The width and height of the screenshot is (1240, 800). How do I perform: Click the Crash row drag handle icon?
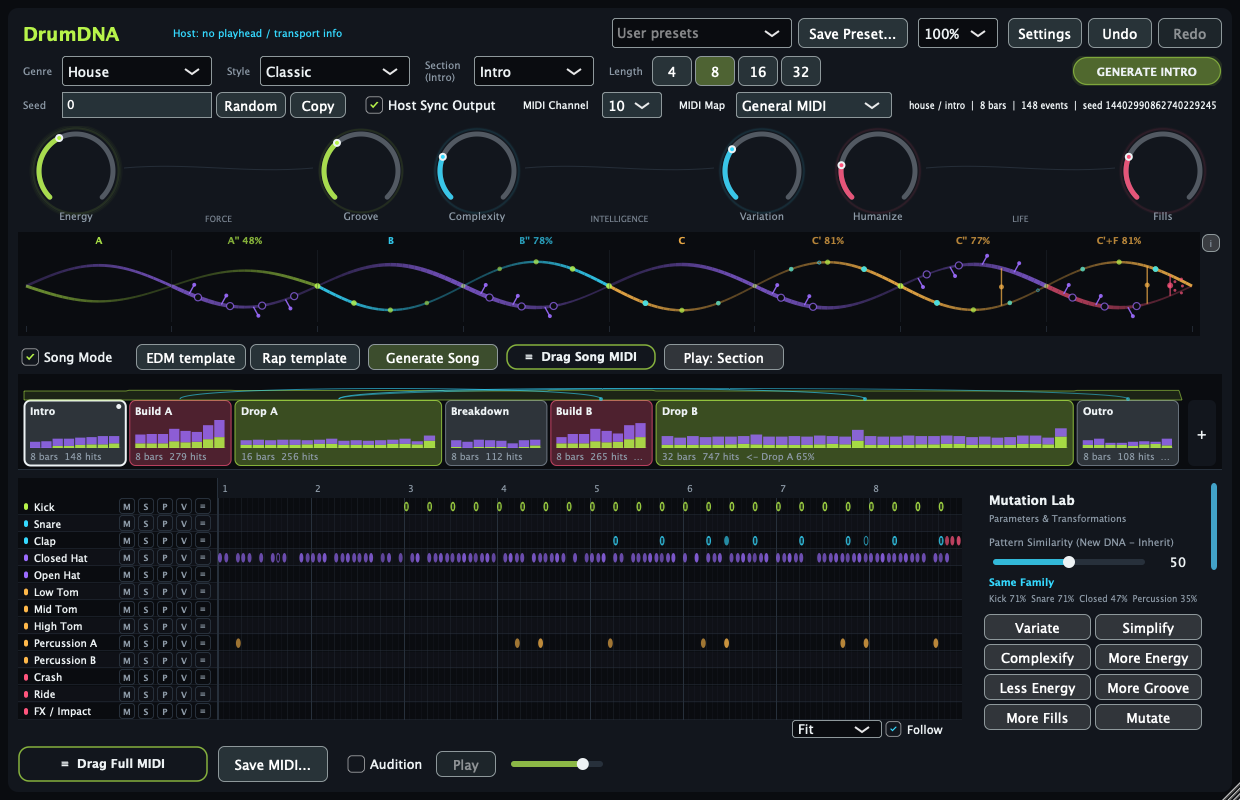(203, 677)
